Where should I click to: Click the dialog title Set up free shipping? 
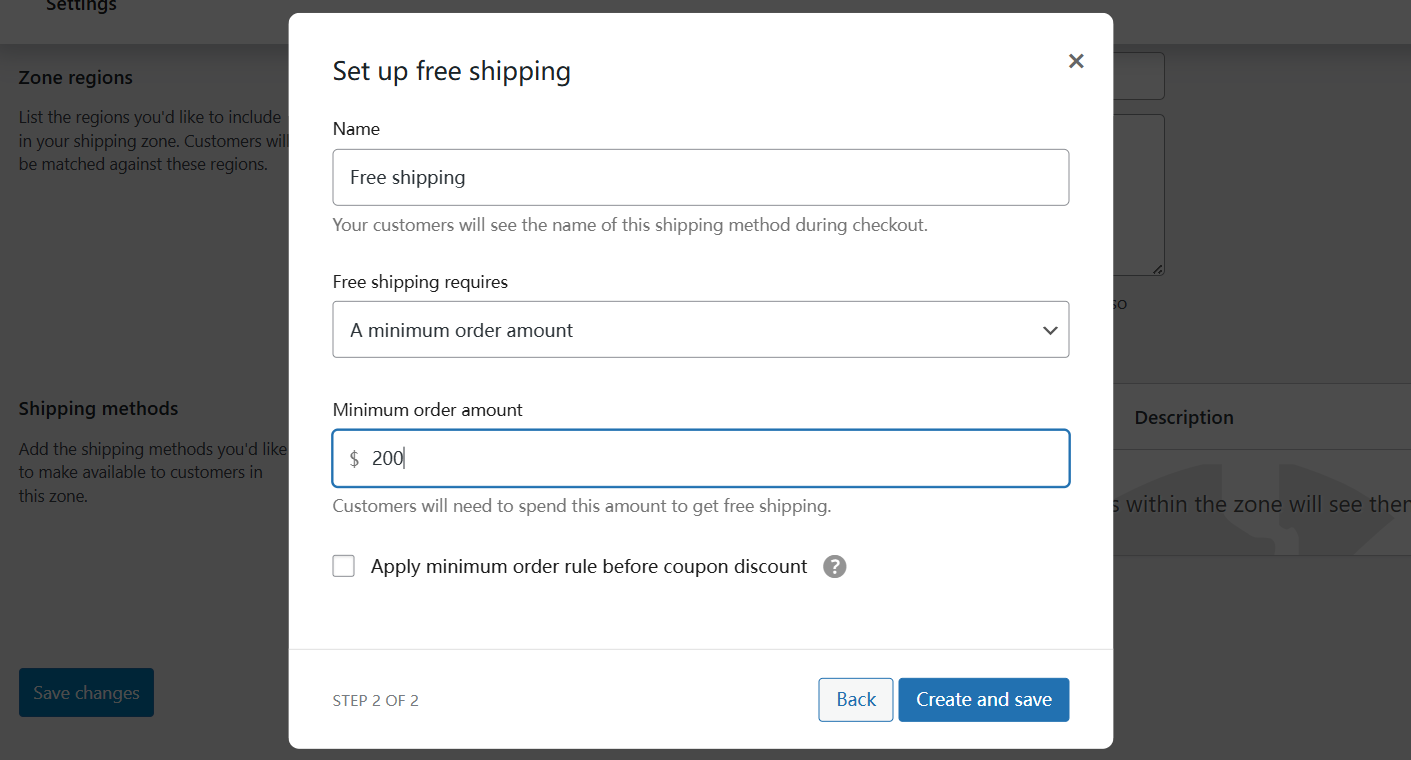pos(451,70)
